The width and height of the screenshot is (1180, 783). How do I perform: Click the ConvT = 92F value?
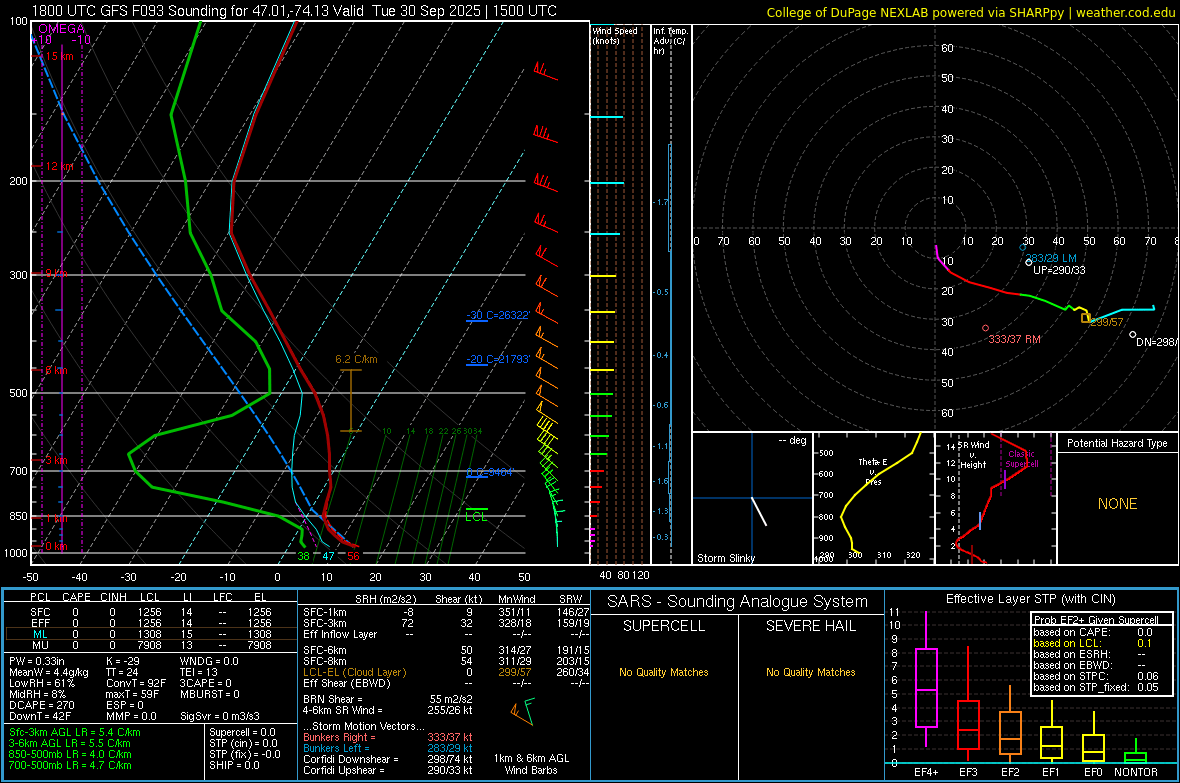tap(136, 683)
